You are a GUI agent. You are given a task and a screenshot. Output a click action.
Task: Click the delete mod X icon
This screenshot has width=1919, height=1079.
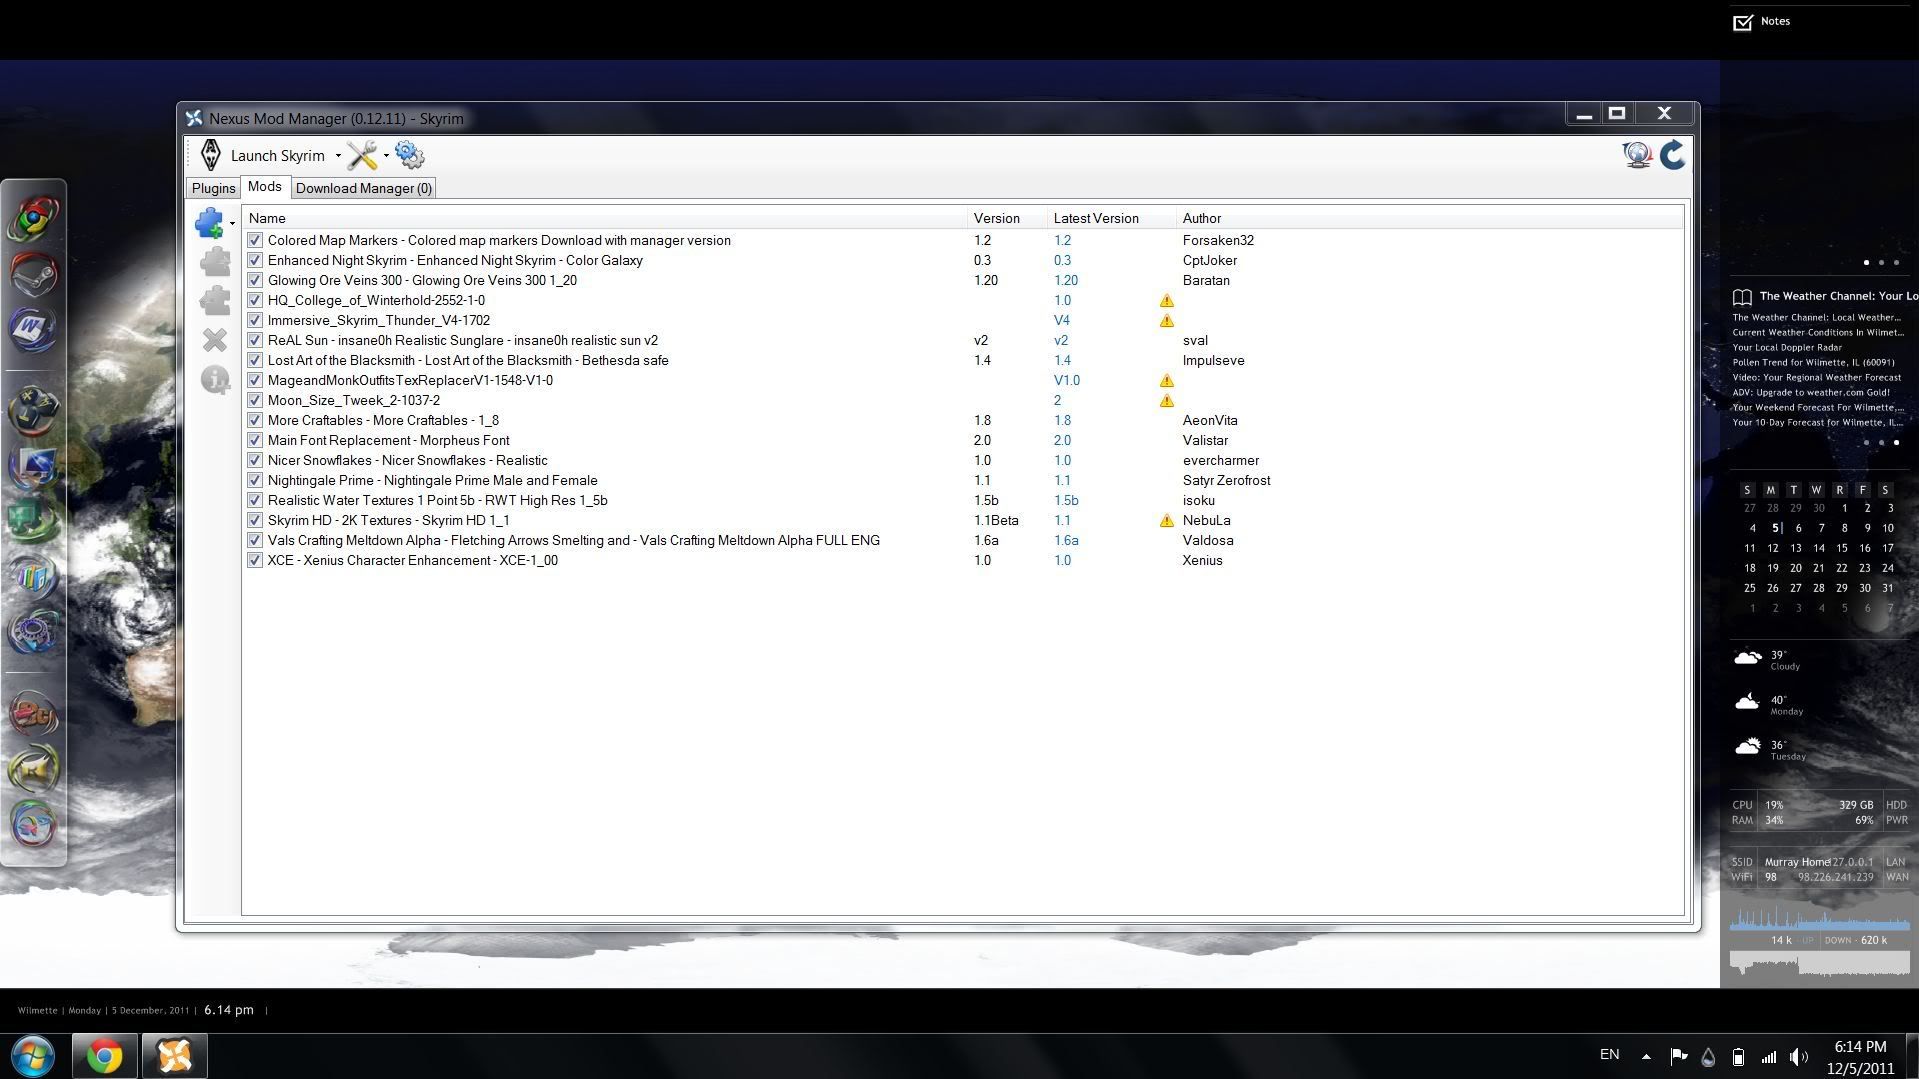(214, 340)
